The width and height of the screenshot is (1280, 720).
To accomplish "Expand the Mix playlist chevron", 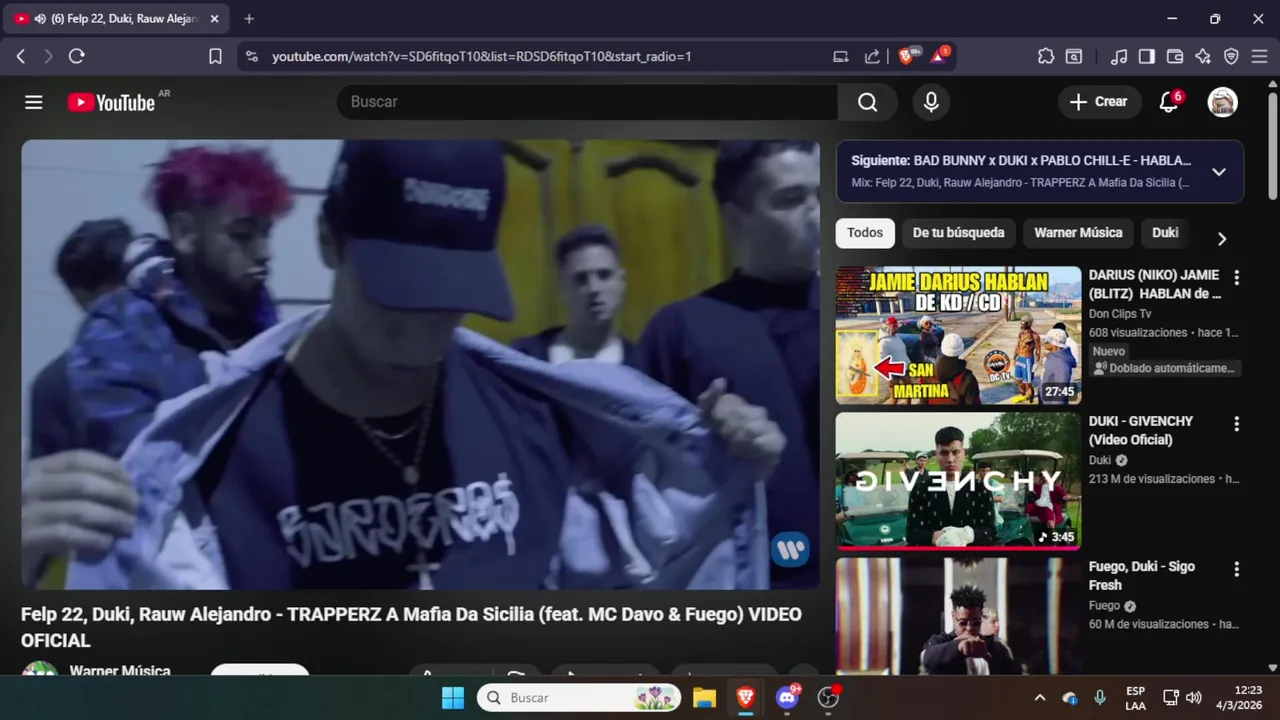I will pos(1219,172).
